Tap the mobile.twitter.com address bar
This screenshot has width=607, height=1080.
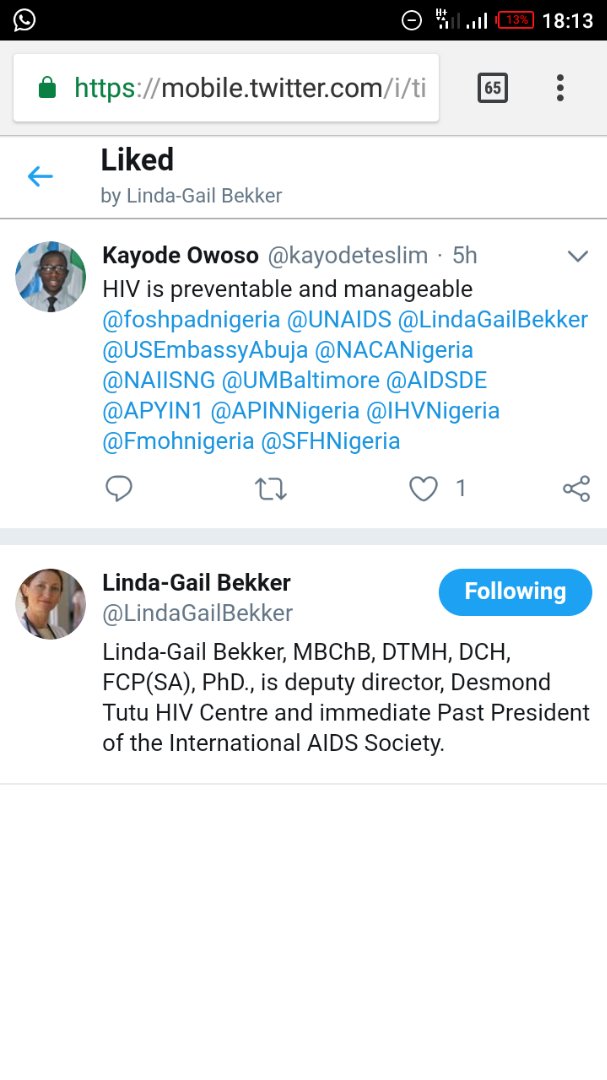click(x=250, y=89)
